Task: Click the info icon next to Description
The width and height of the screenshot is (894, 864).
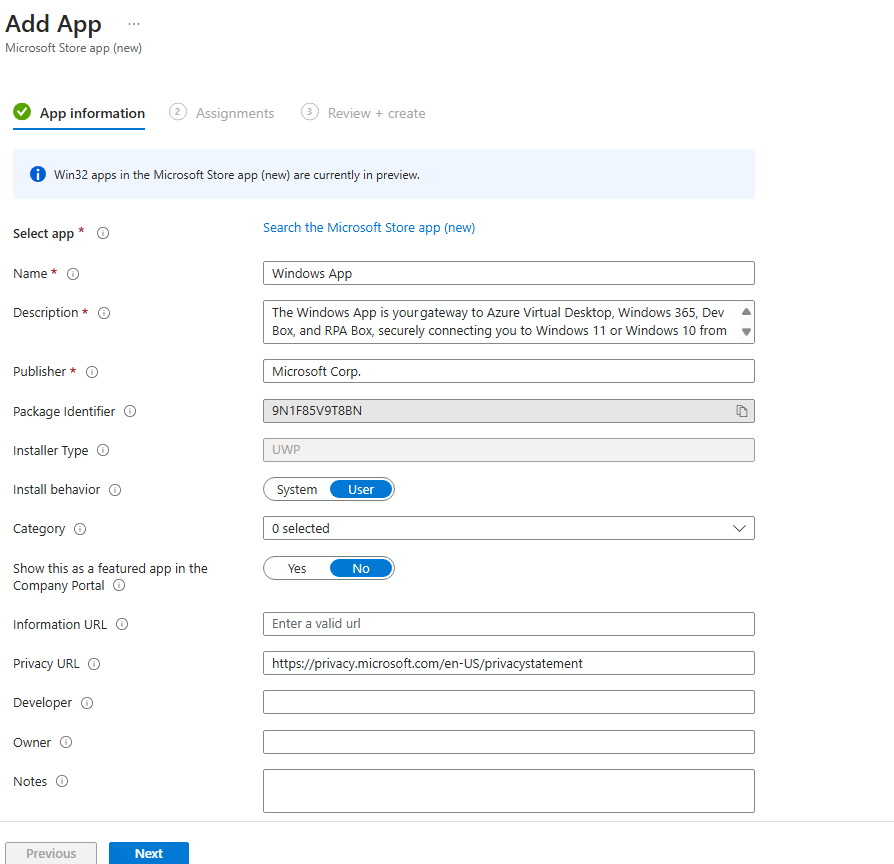Action: [104, 313]
